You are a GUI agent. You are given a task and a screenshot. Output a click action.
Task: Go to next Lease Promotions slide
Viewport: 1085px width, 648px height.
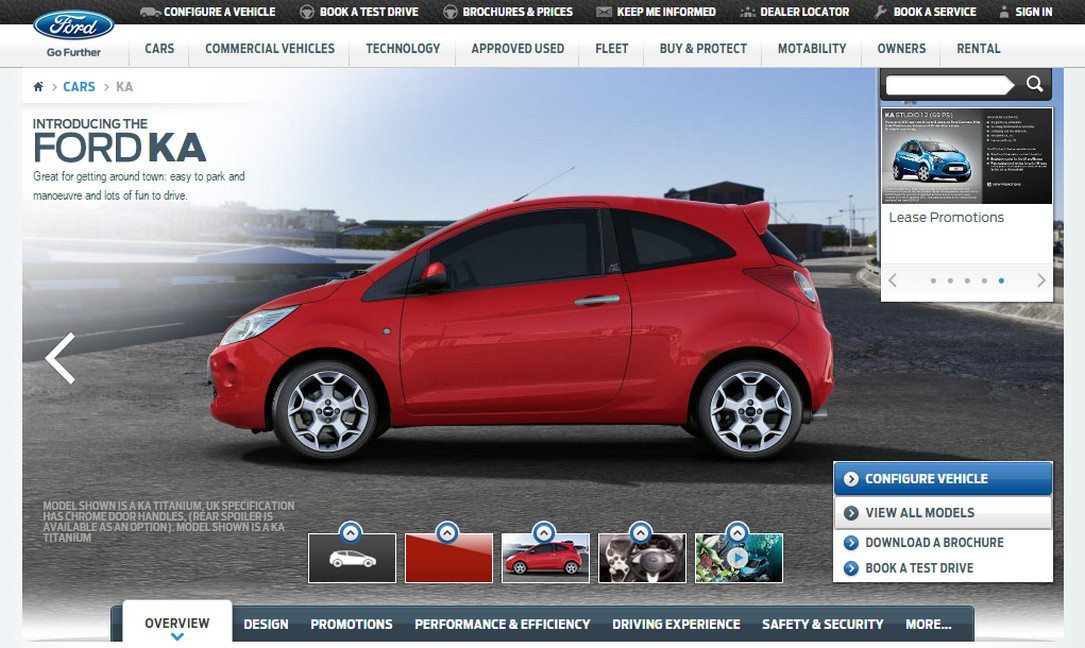point(1041,280)
